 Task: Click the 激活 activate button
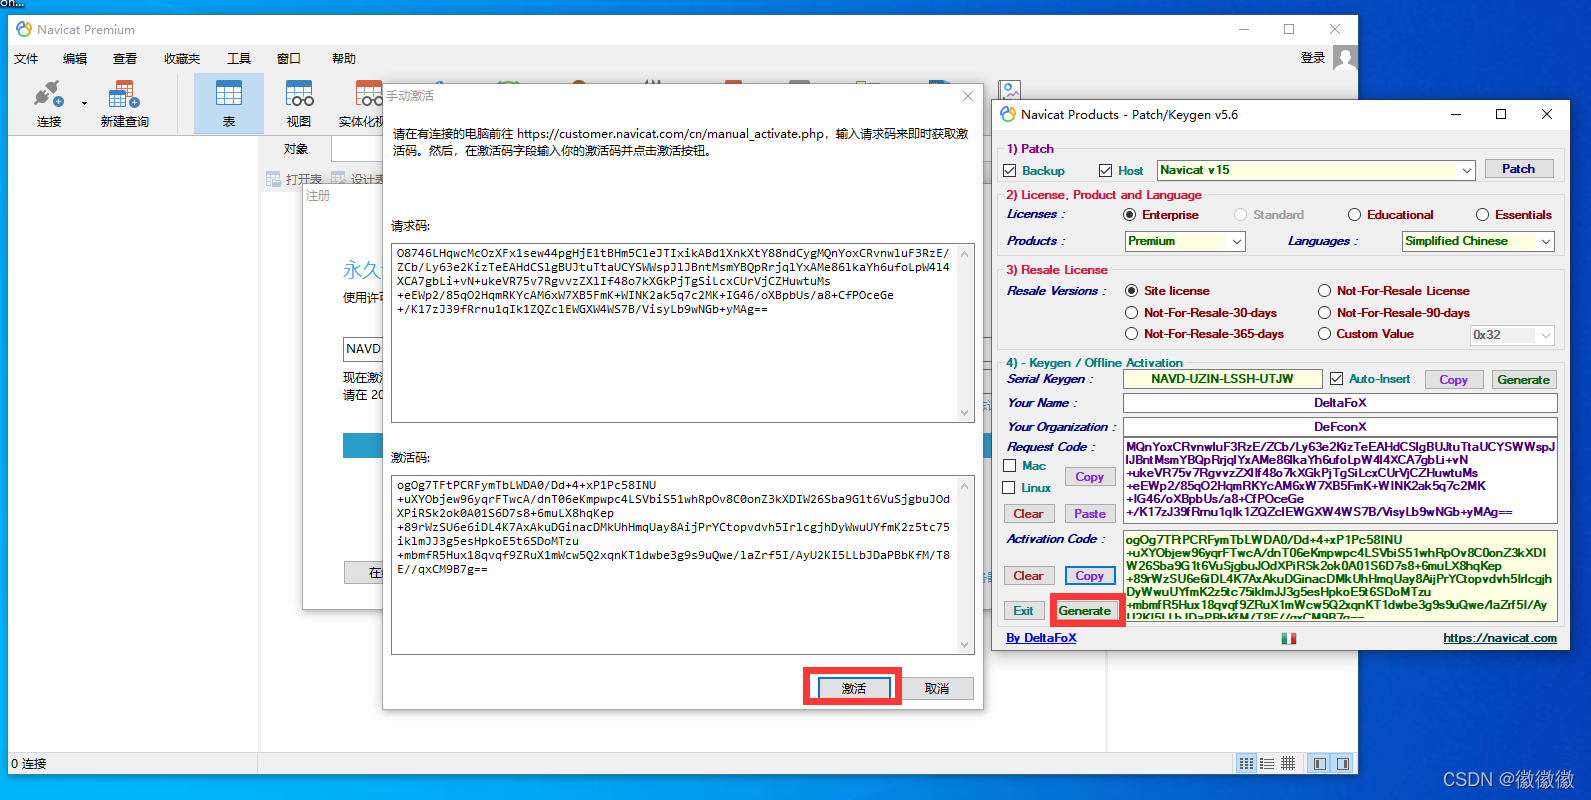point(854,689)
